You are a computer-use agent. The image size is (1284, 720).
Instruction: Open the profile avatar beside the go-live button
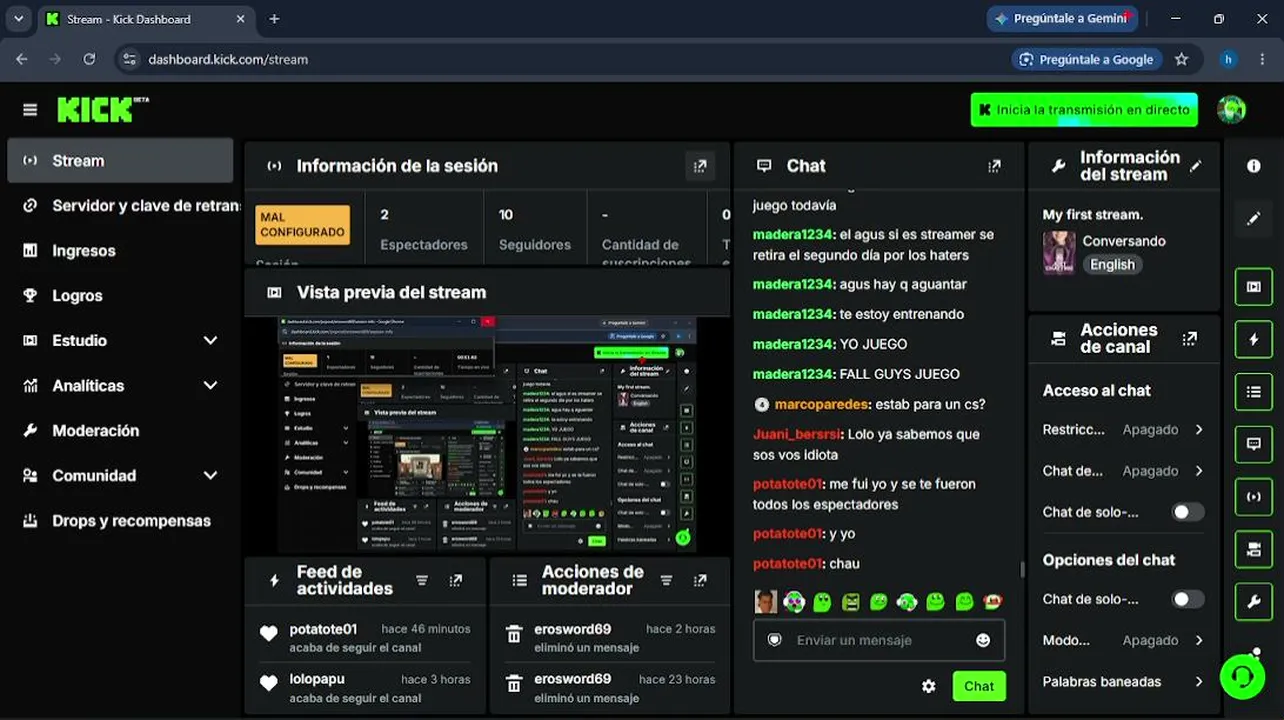coord(1231,110)
